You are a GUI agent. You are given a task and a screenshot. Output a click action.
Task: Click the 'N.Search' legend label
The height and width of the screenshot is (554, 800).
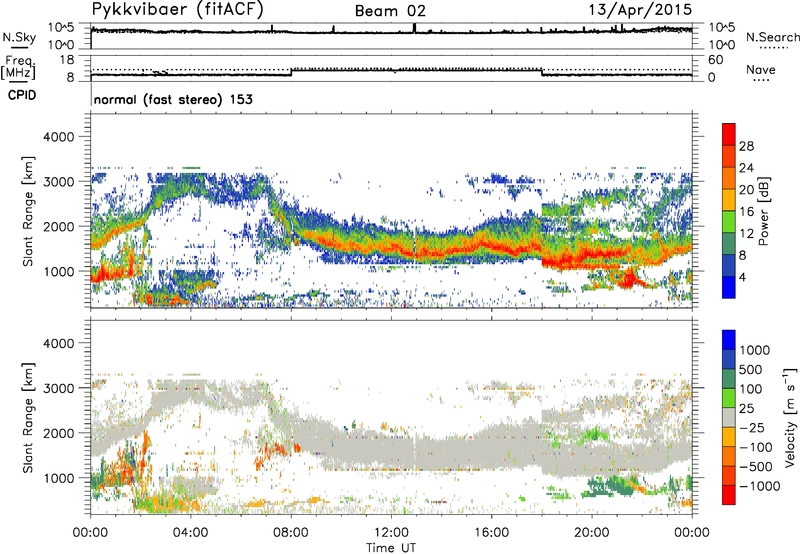[772, 37]
